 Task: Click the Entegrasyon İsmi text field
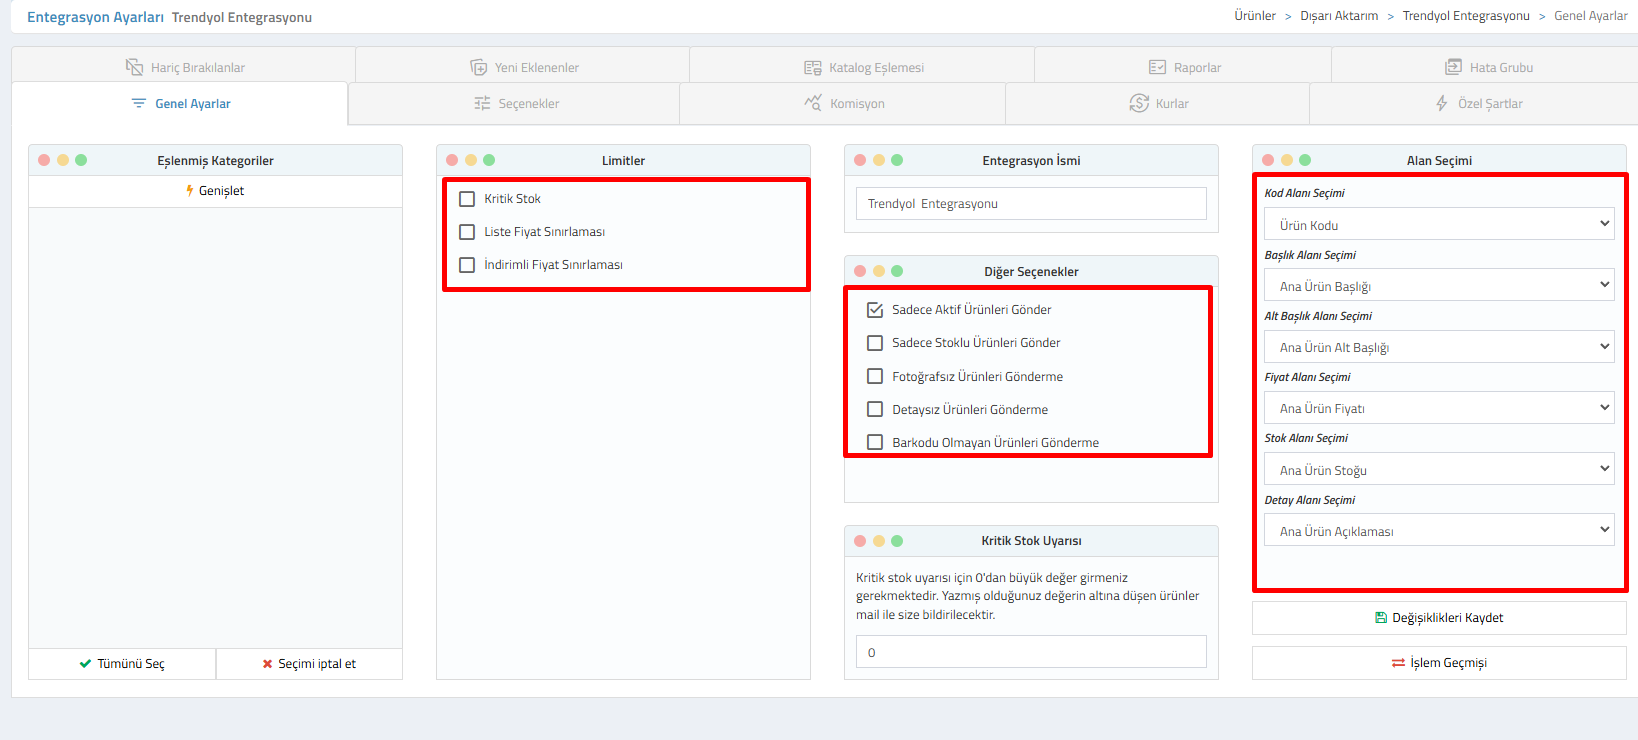point(1031,204)
